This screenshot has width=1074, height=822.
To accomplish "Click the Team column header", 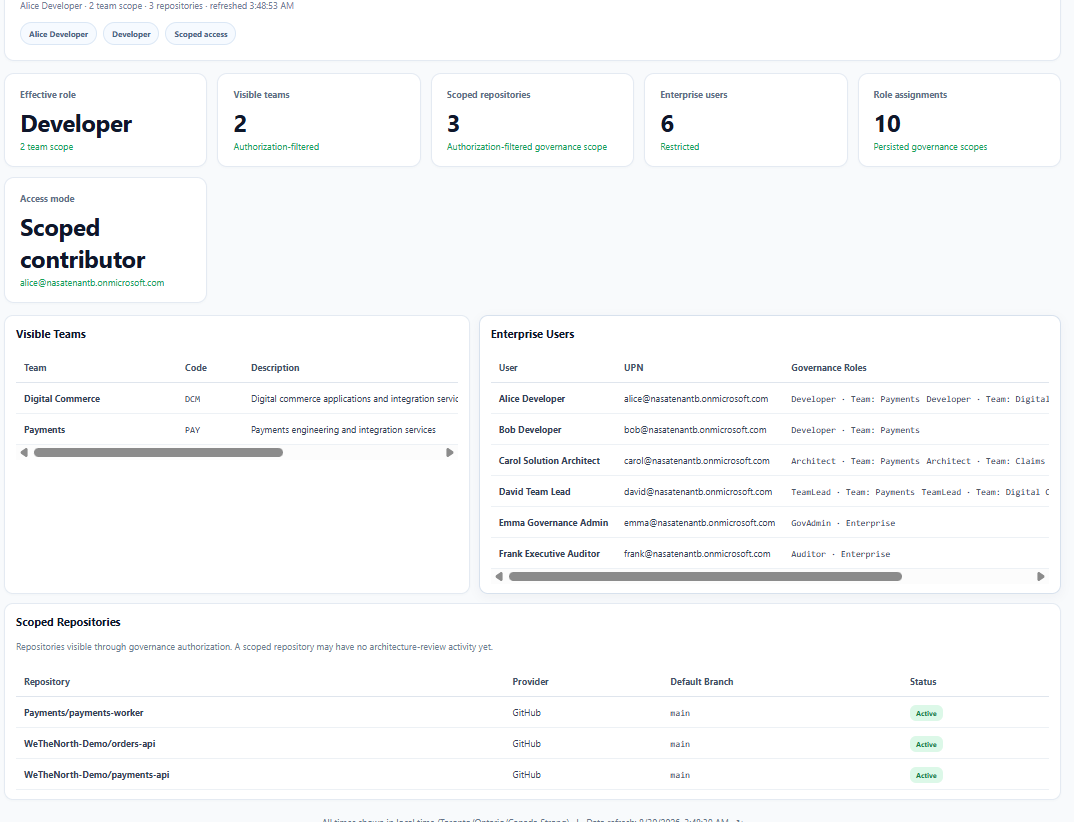I will 35,368.
